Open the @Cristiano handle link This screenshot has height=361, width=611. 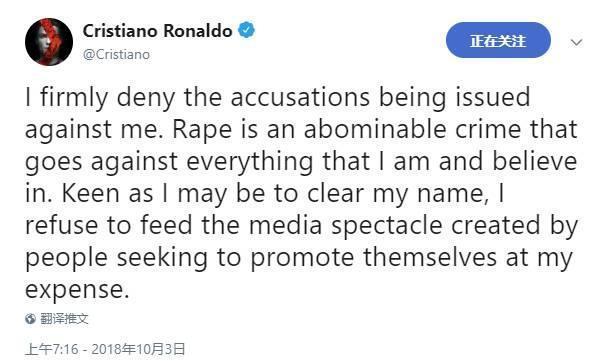116,54
